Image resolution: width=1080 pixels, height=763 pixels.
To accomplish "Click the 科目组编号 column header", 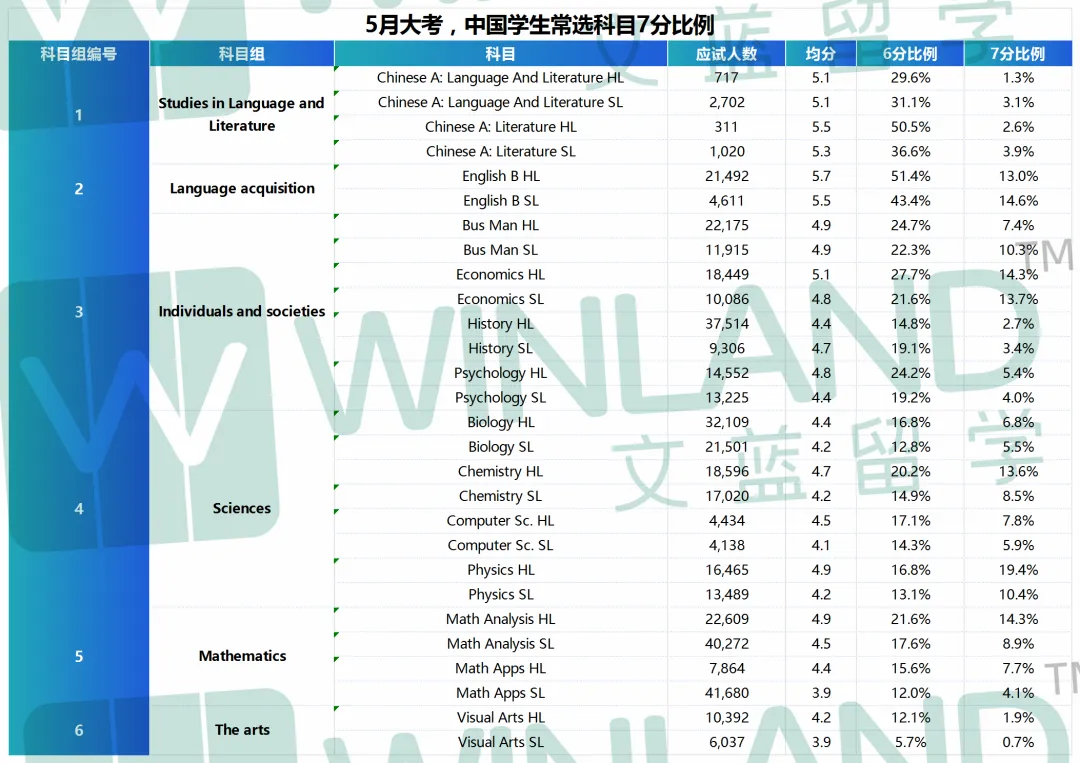I will [x=79, y=54].
